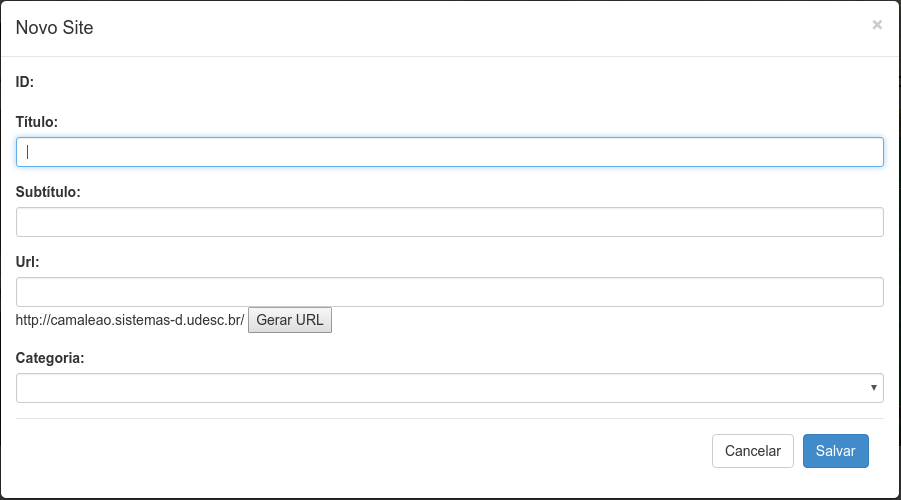Open the Categoria dropdown list
The image size is (901, 500).
pyautogui.click(x=440, y=388)
